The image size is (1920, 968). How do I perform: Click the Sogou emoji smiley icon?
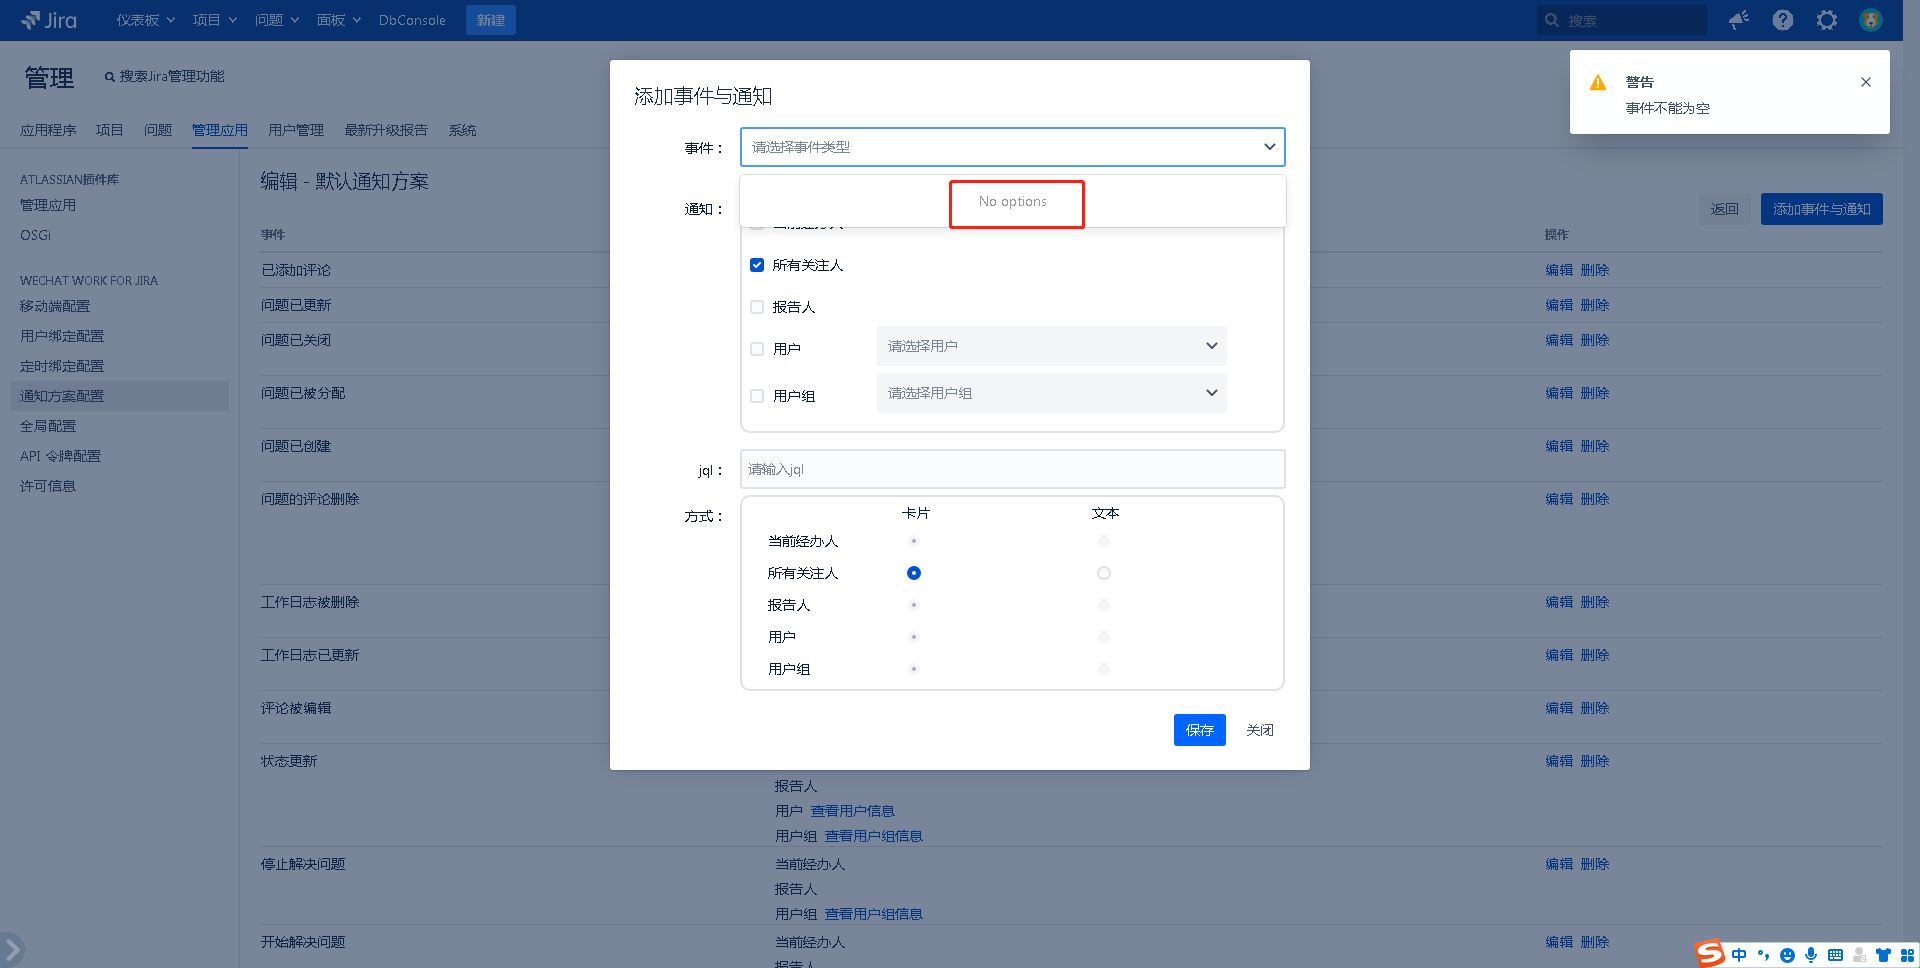pyautogui.click(x=1787, y=955)
